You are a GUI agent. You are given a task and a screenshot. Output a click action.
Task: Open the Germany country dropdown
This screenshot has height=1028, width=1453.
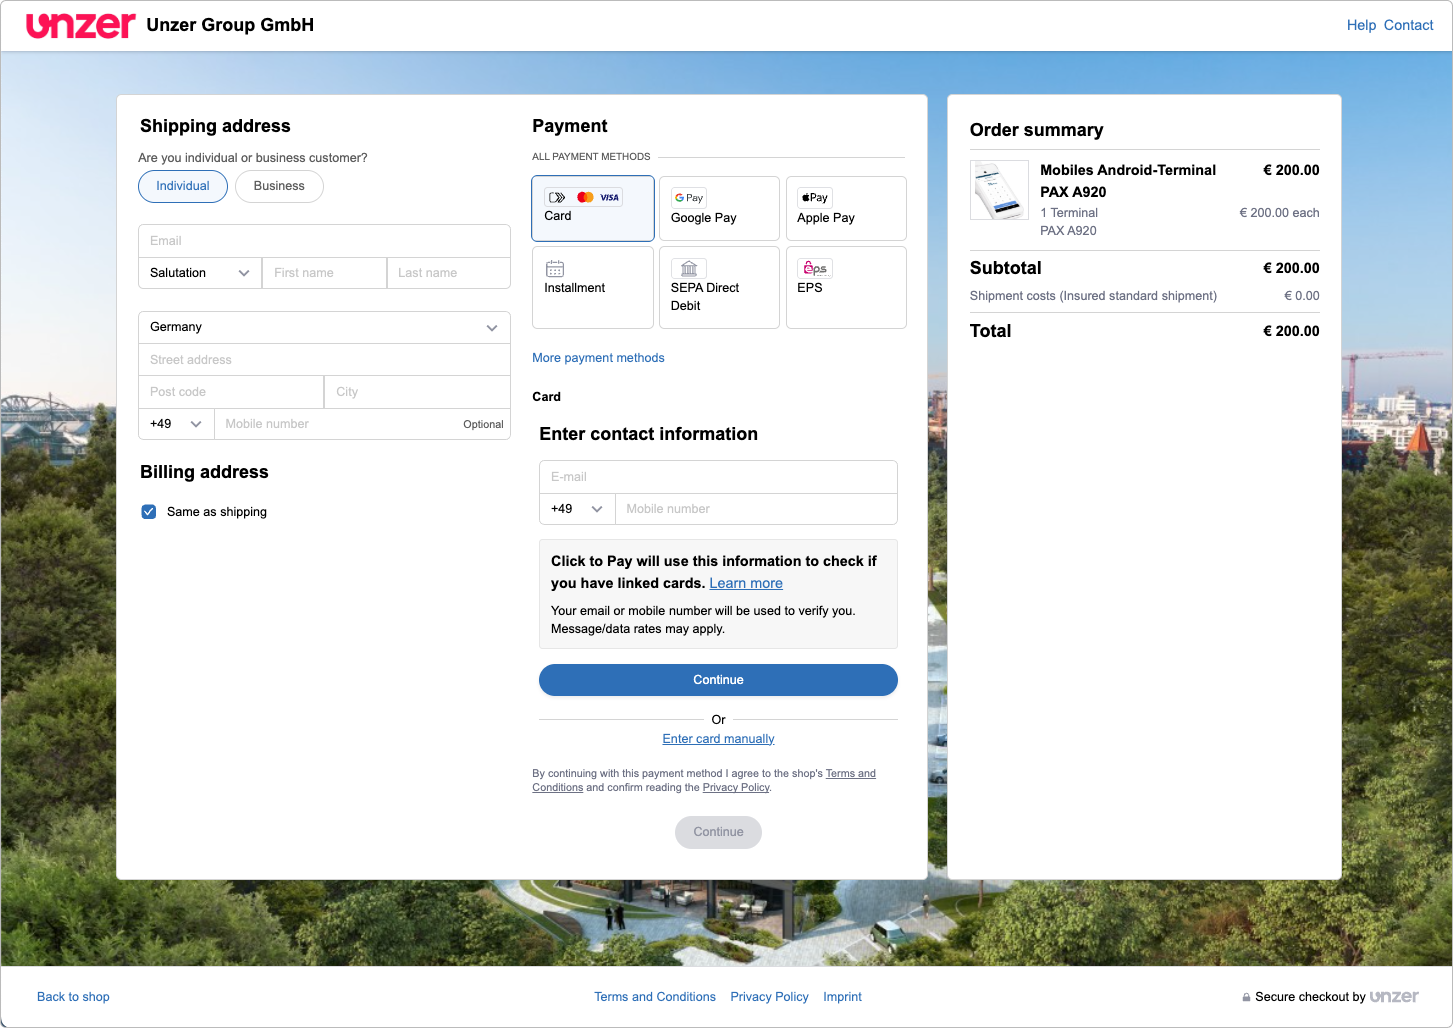[x=324, y=327]
